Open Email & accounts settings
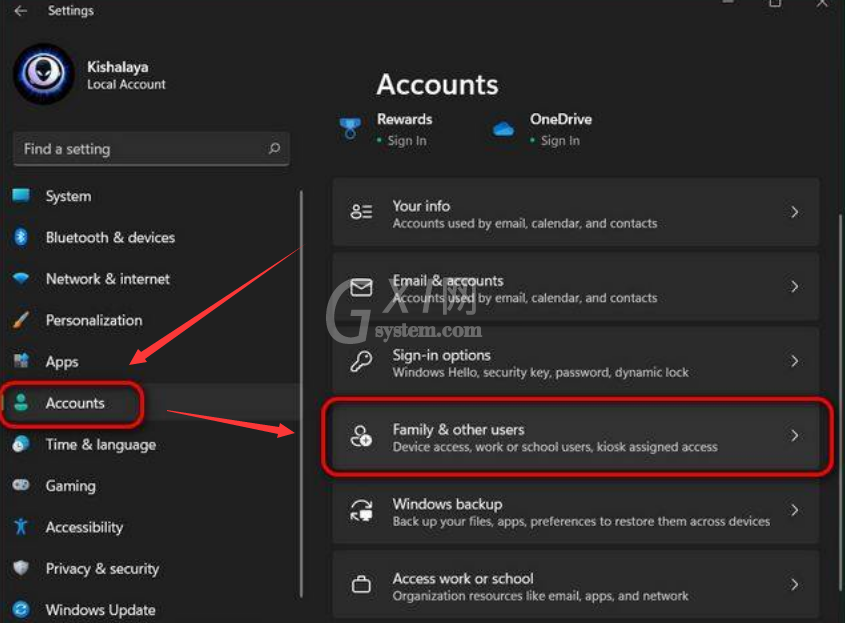 (576, 287)
